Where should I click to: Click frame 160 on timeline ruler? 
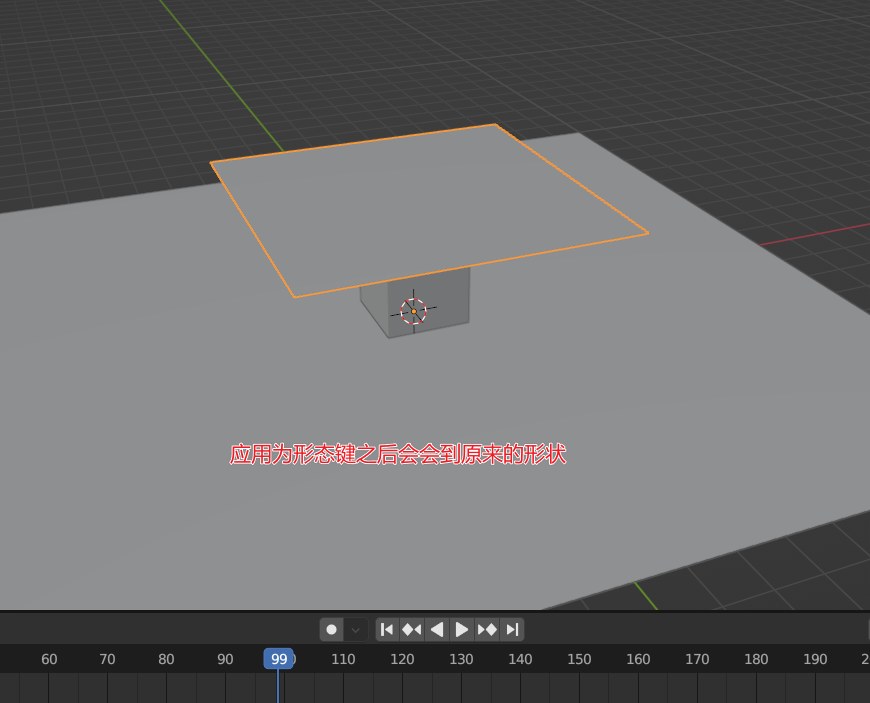[638, 659]
